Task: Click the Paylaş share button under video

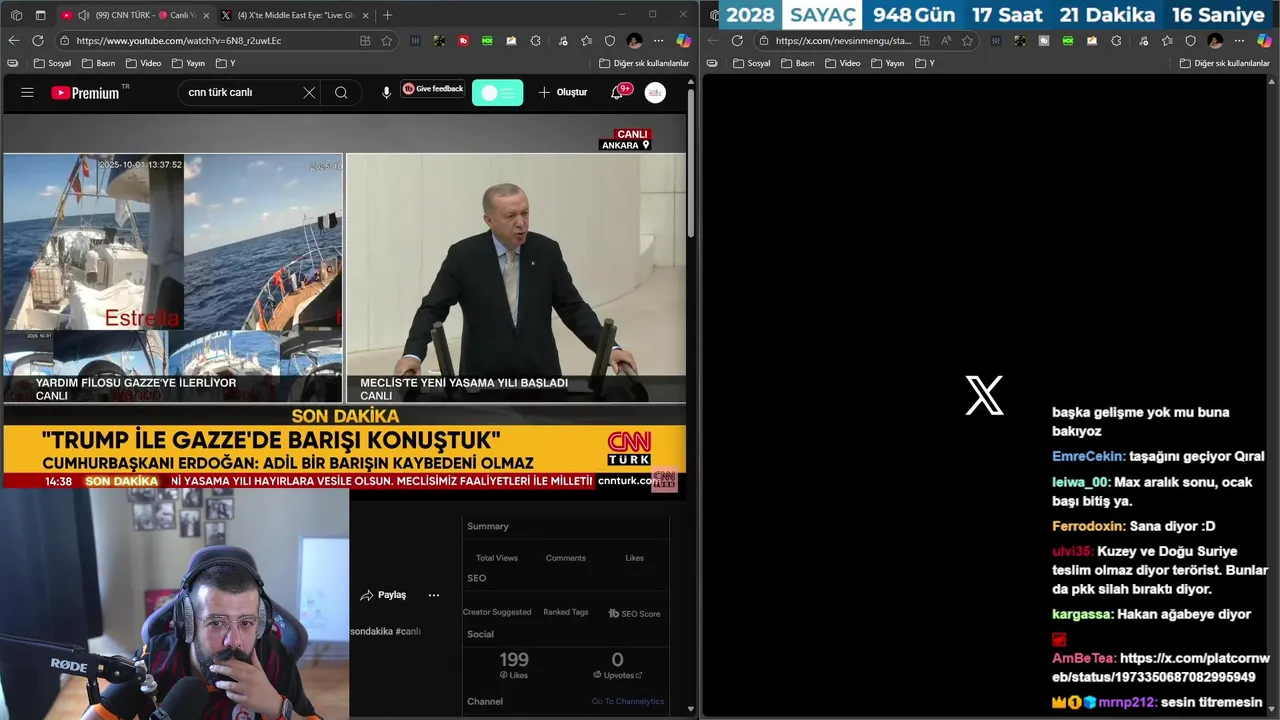Action: coord(383,595)
